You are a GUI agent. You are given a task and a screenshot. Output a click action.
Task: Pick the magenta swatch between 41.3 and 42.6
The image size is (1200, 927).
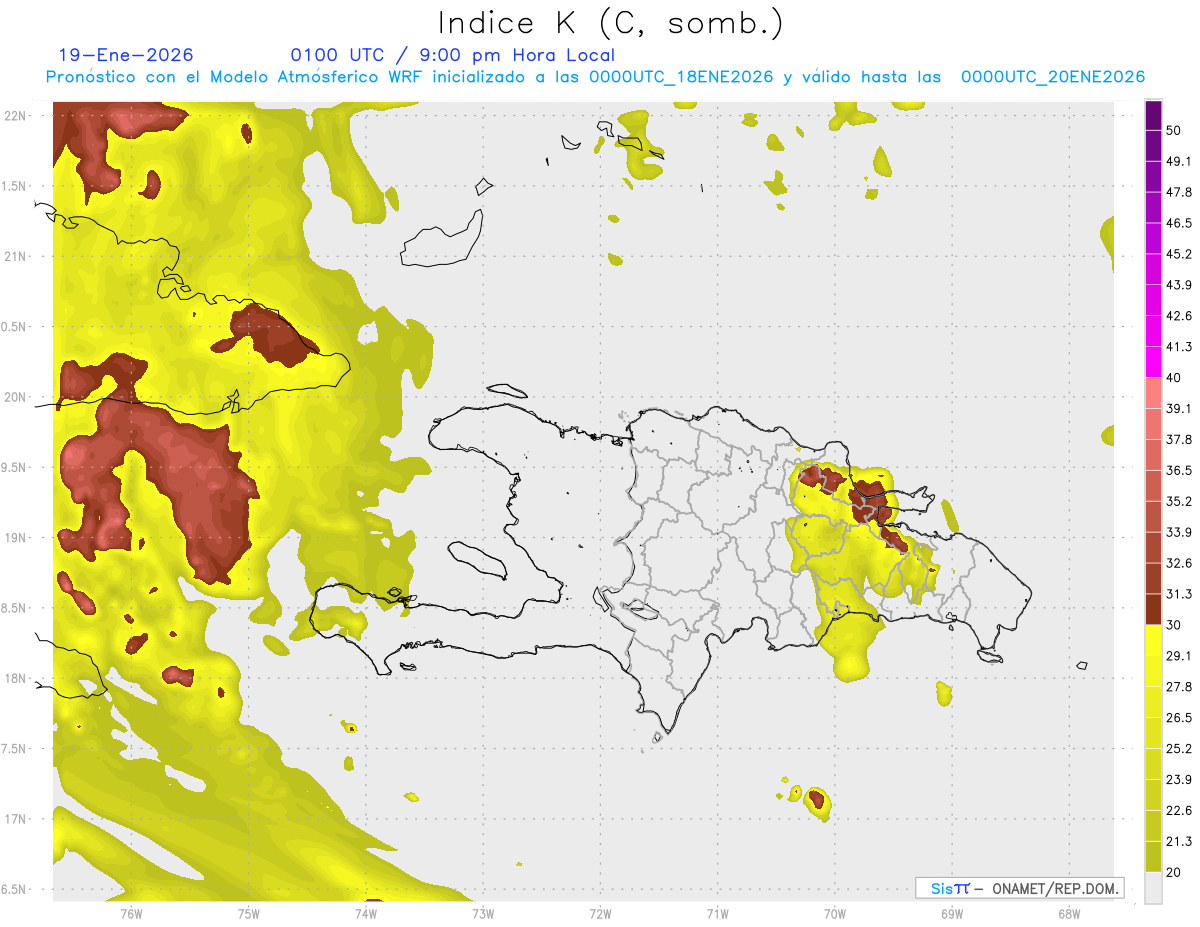point(1153,331)
